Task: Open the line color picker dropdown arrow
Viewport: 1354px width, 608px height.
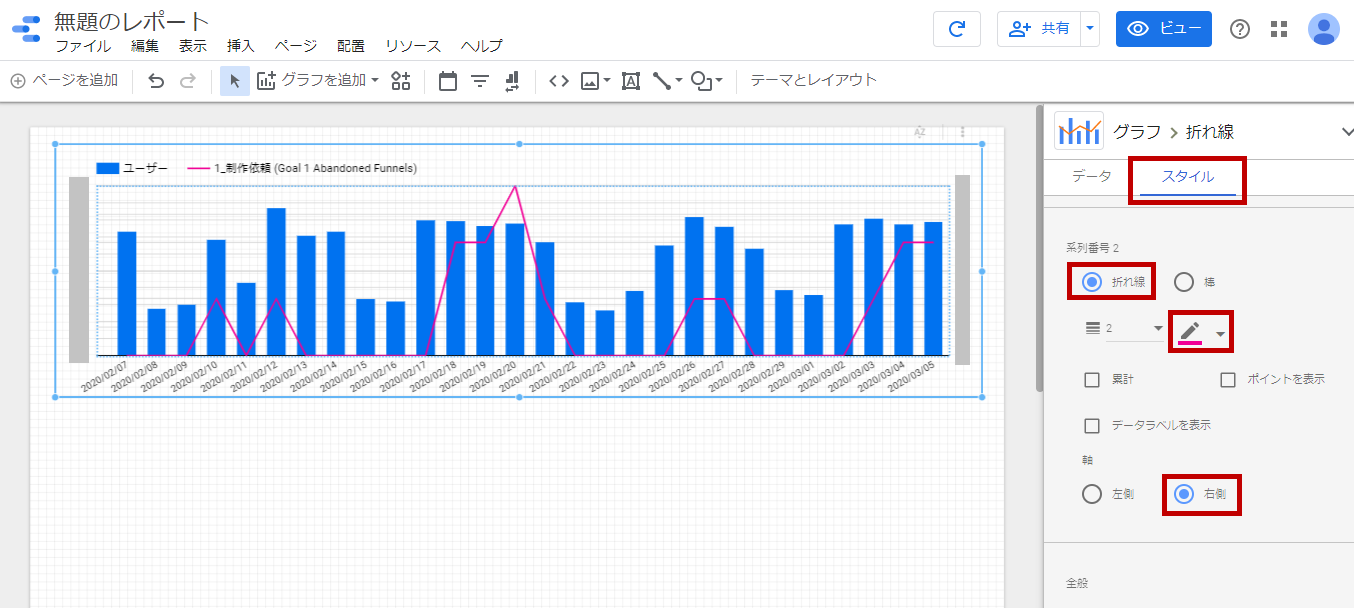Action: click(1220, 333)
